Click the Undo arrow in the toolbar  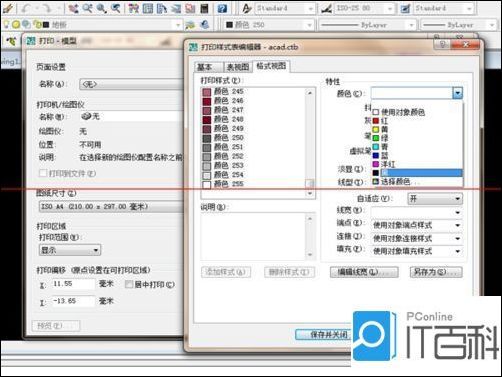(x=26, y=8)
